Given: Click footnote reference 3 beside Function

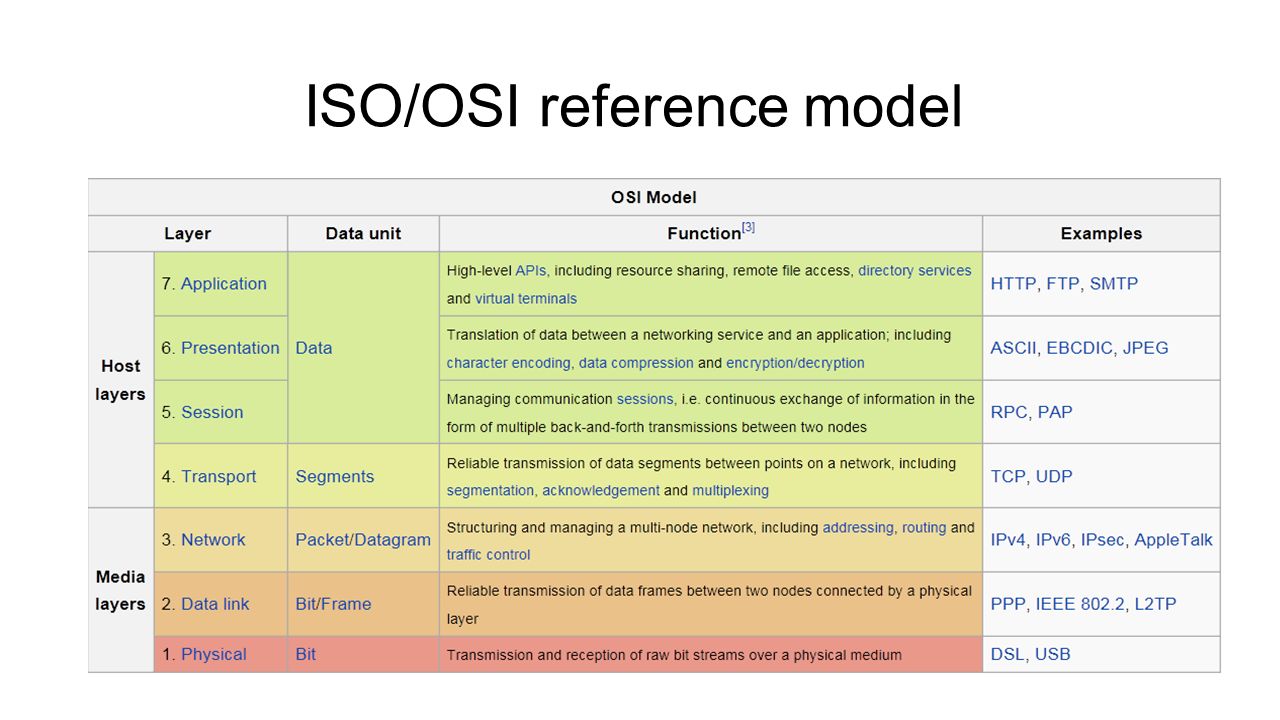Looking at the screenshot, I should coord(748,228).
